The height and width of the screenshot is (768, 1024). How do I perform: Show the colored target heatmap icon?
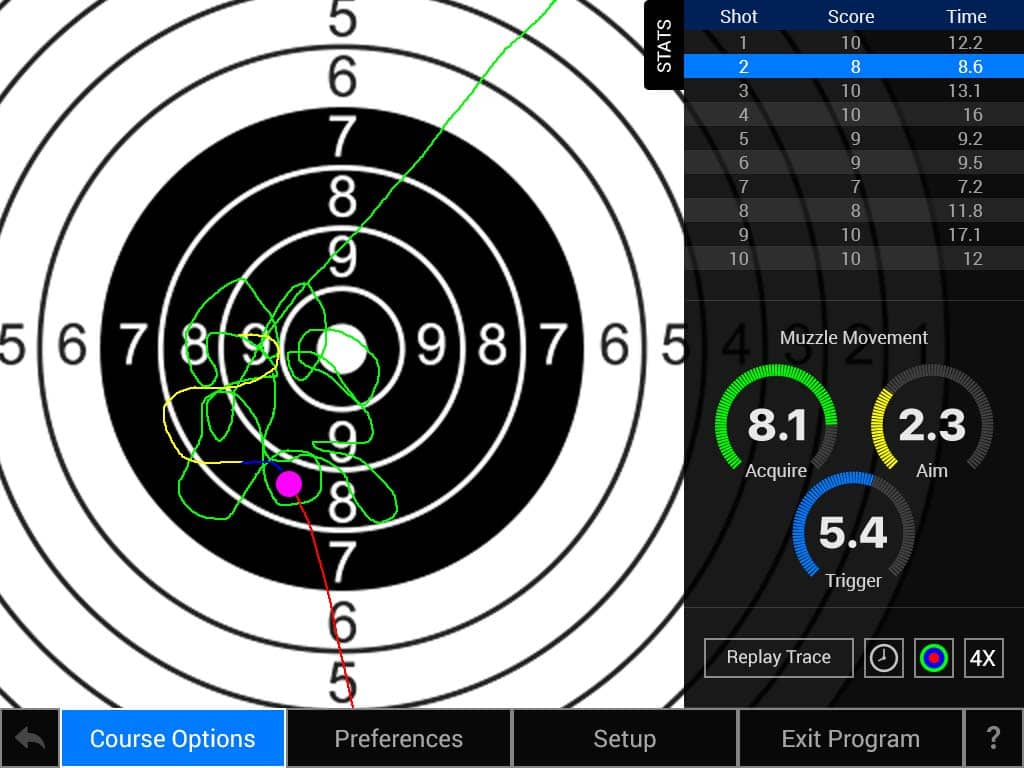[x=933, y=658]
